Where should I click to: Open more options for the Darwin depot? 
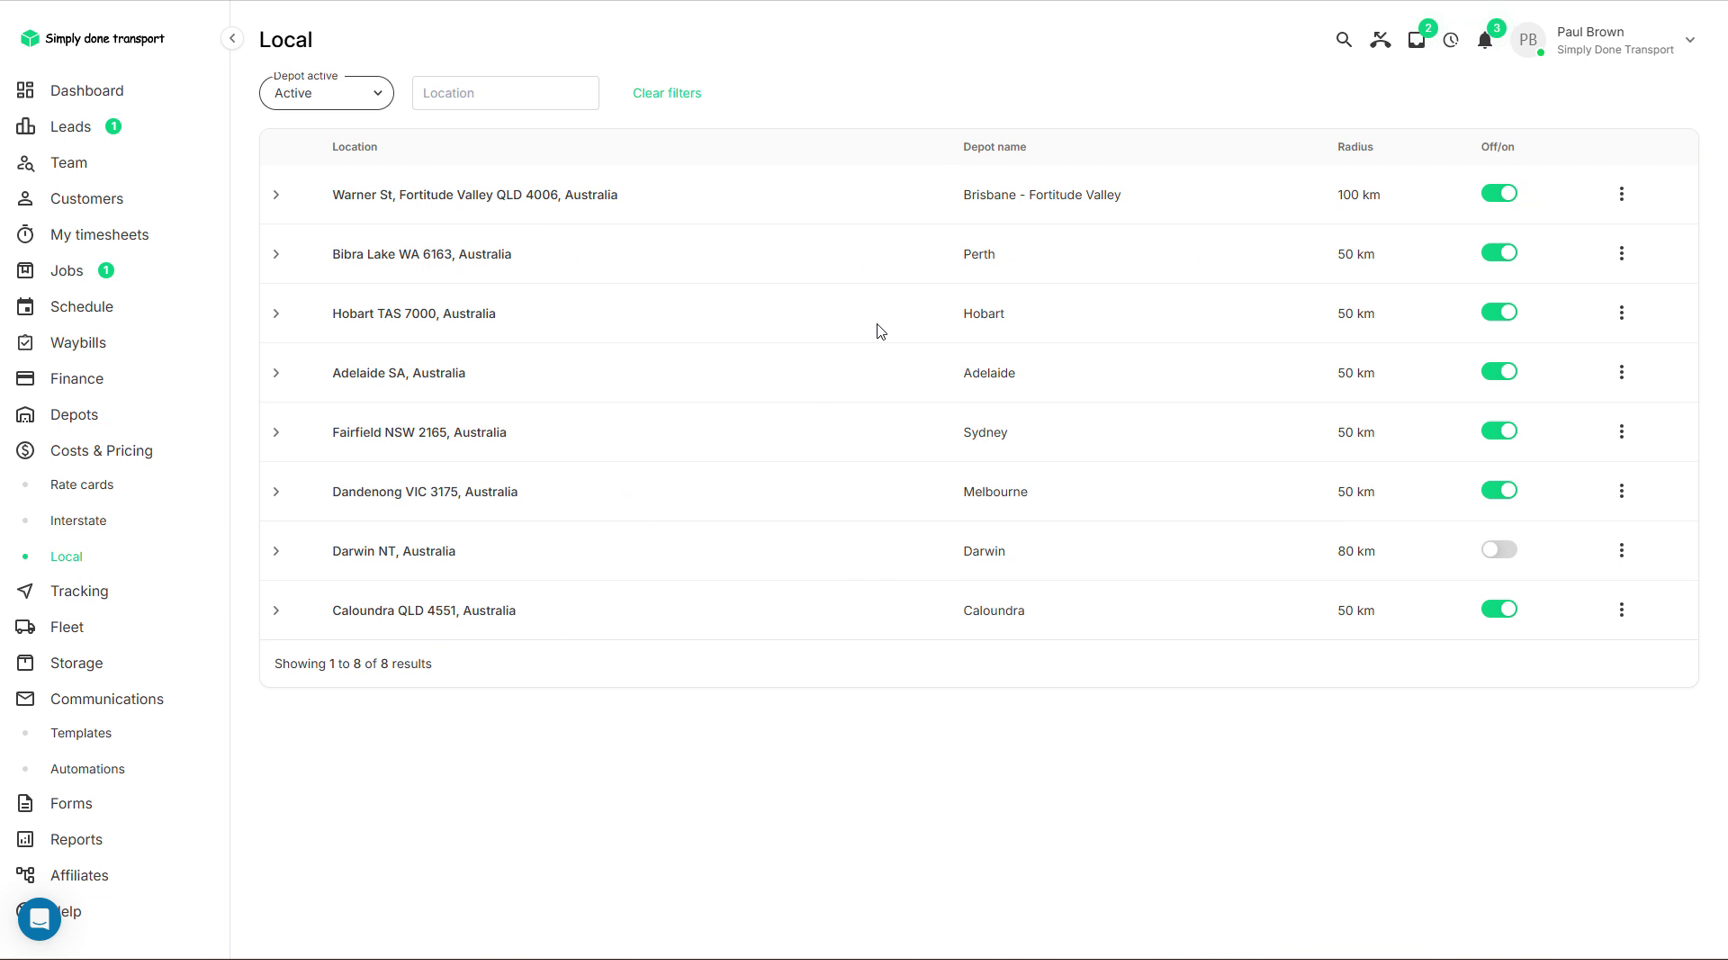1621,551
